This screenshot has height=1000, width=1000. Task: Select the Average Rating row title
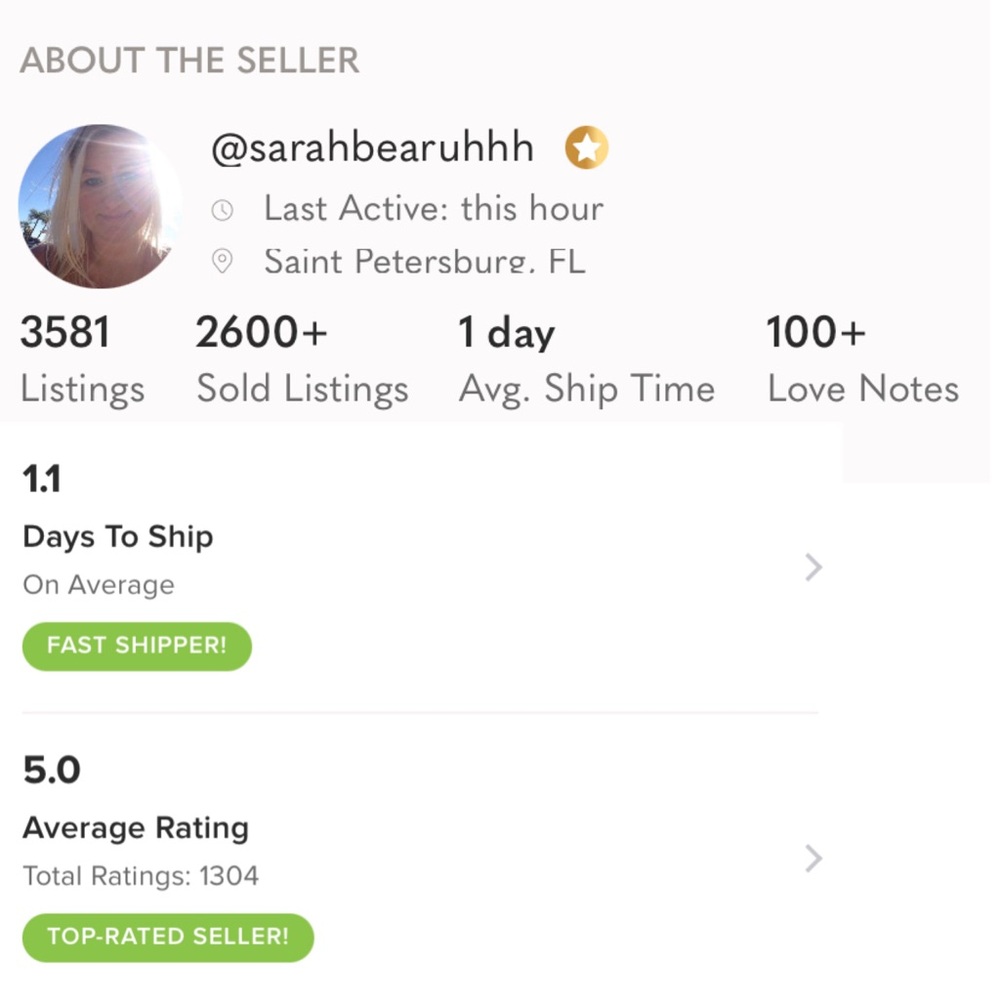[x=136, y=828]
